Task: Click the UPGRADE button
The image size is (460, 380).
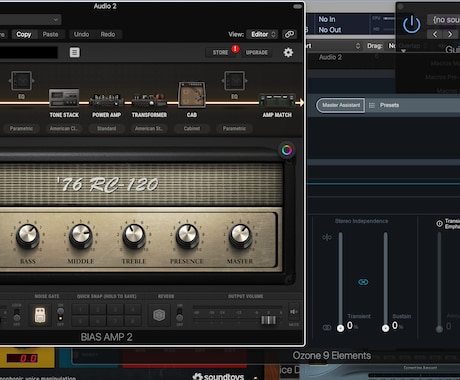Action: click(257, 53)
